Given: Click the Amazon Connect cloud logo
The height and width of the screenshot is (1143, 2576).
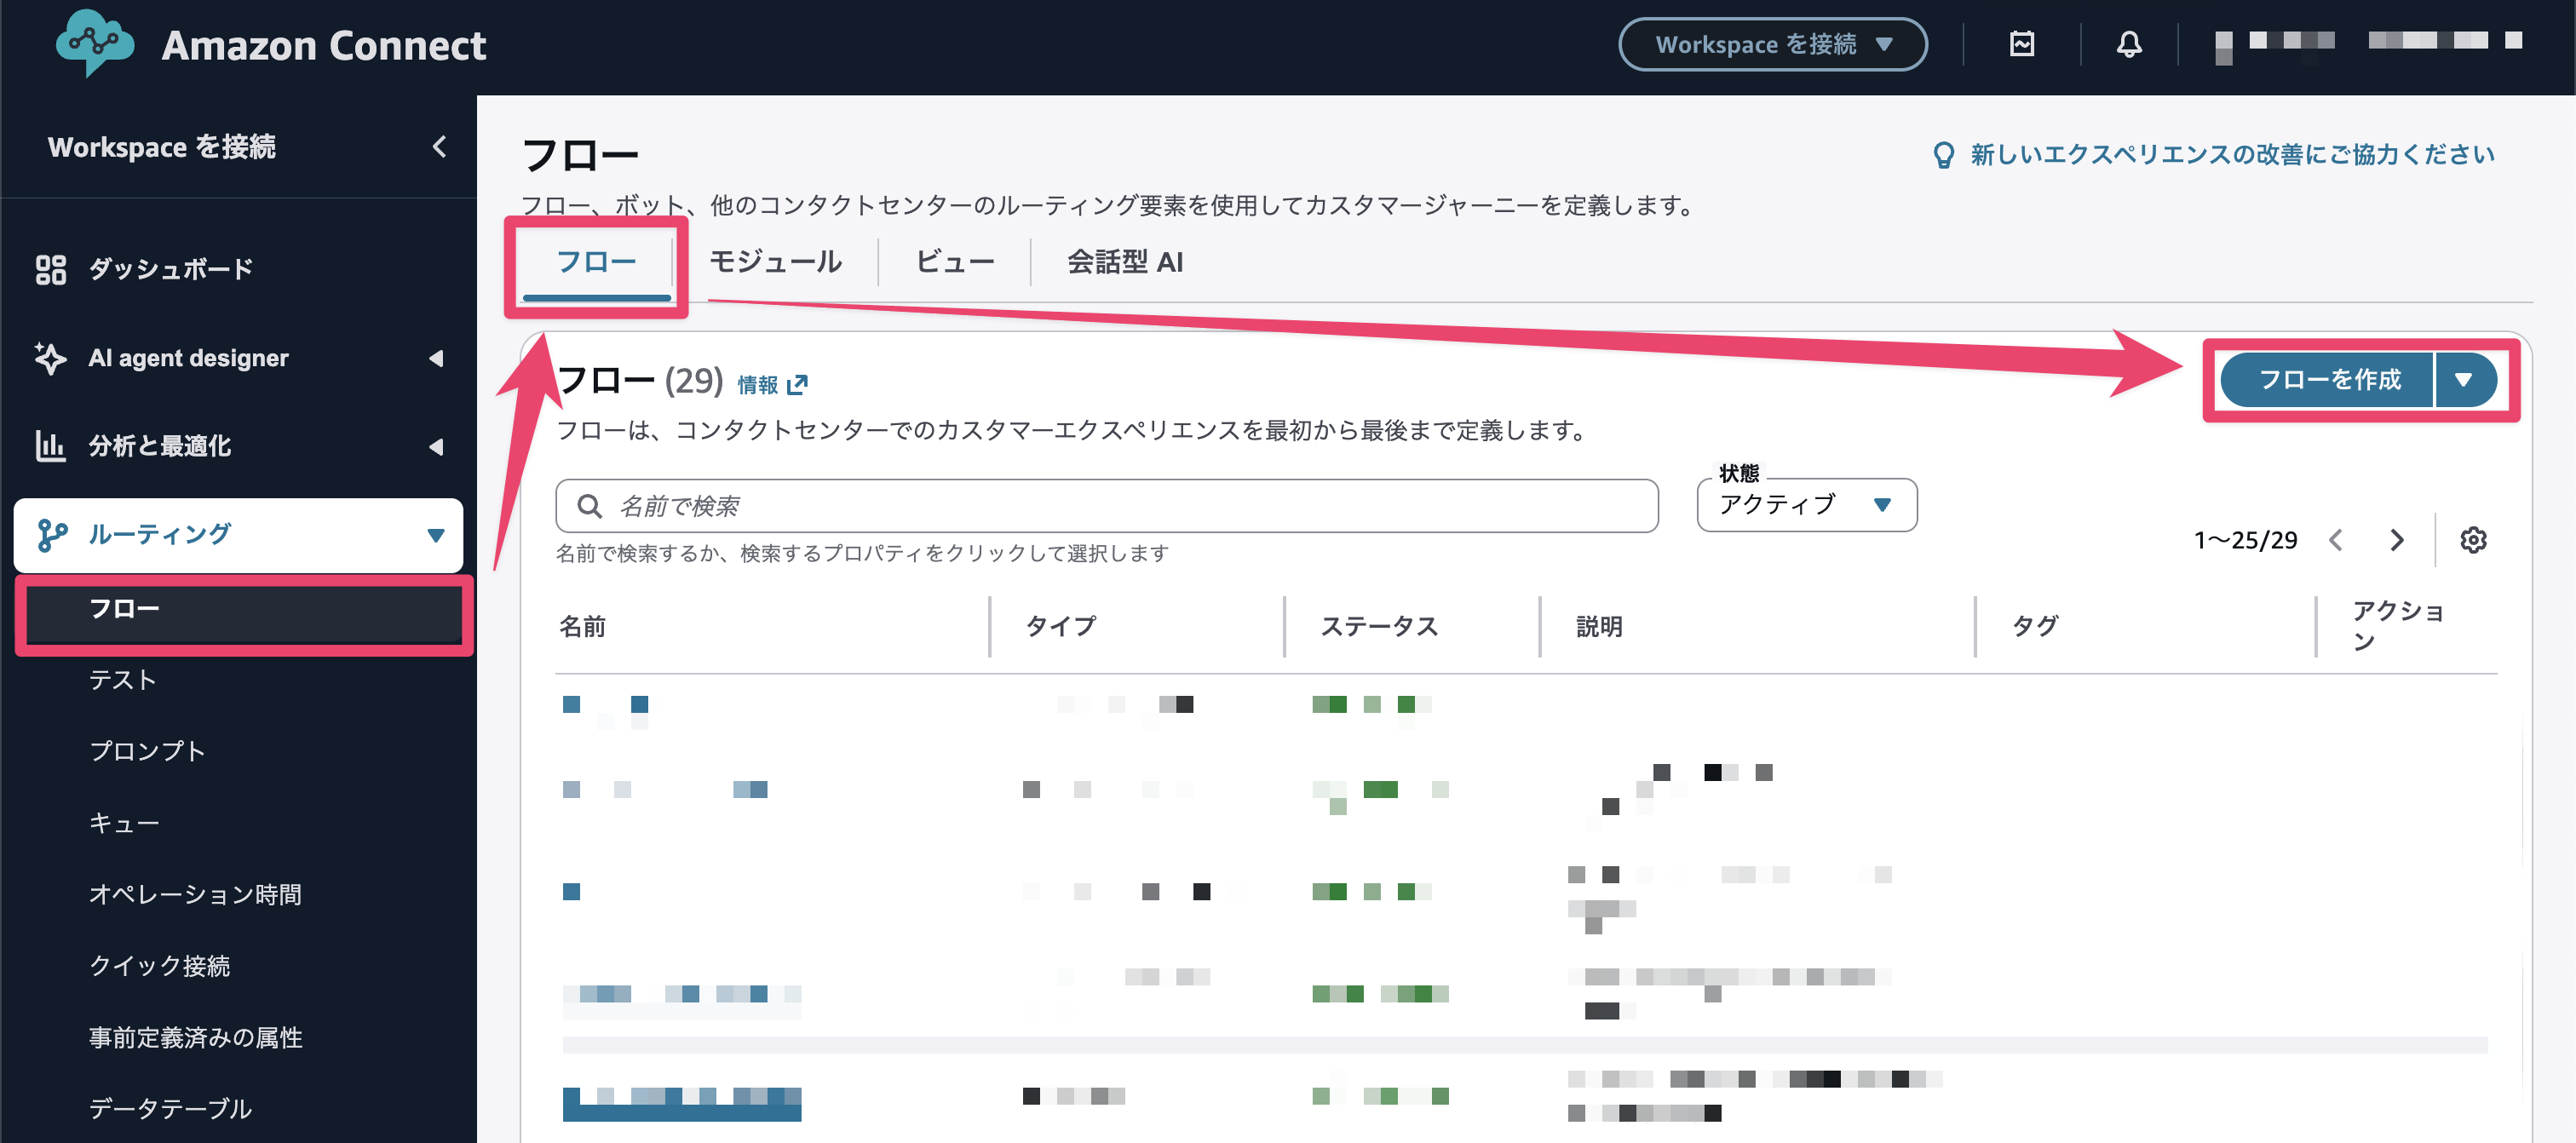Looking at the screenshot, I should [94, 43].
